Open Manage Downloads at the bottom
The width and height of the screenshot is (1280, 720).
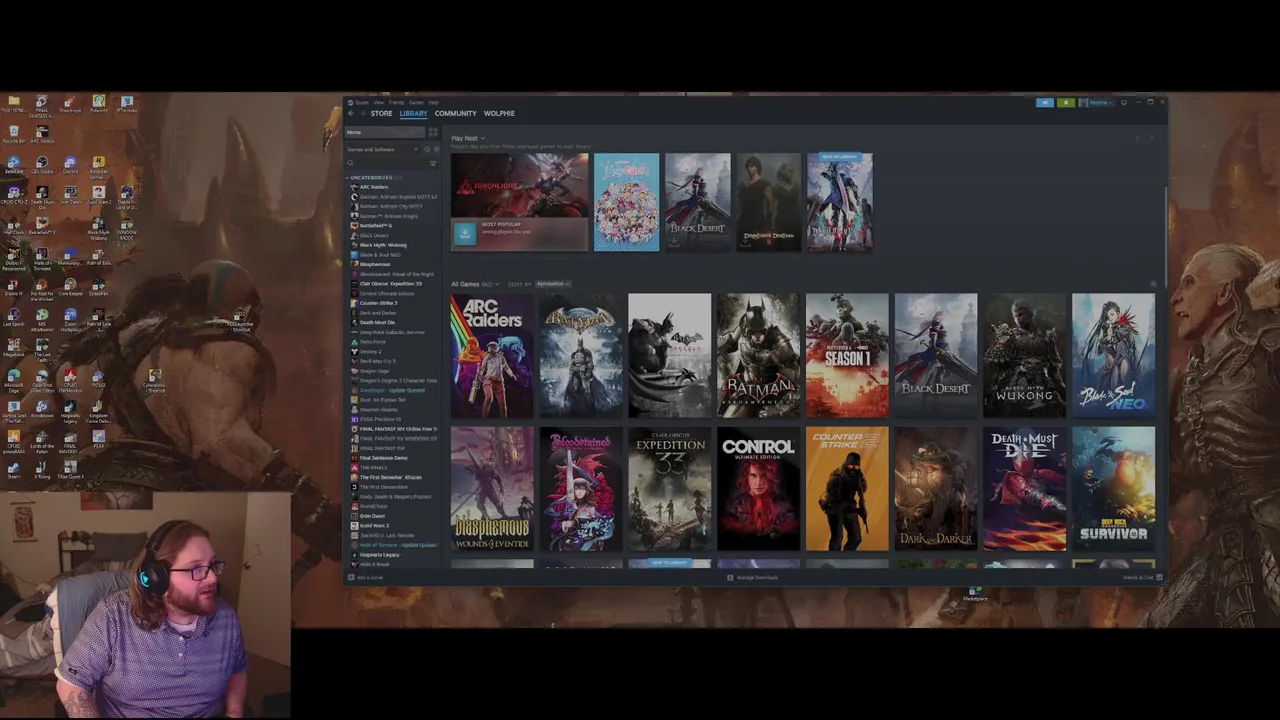pos(752,577)
